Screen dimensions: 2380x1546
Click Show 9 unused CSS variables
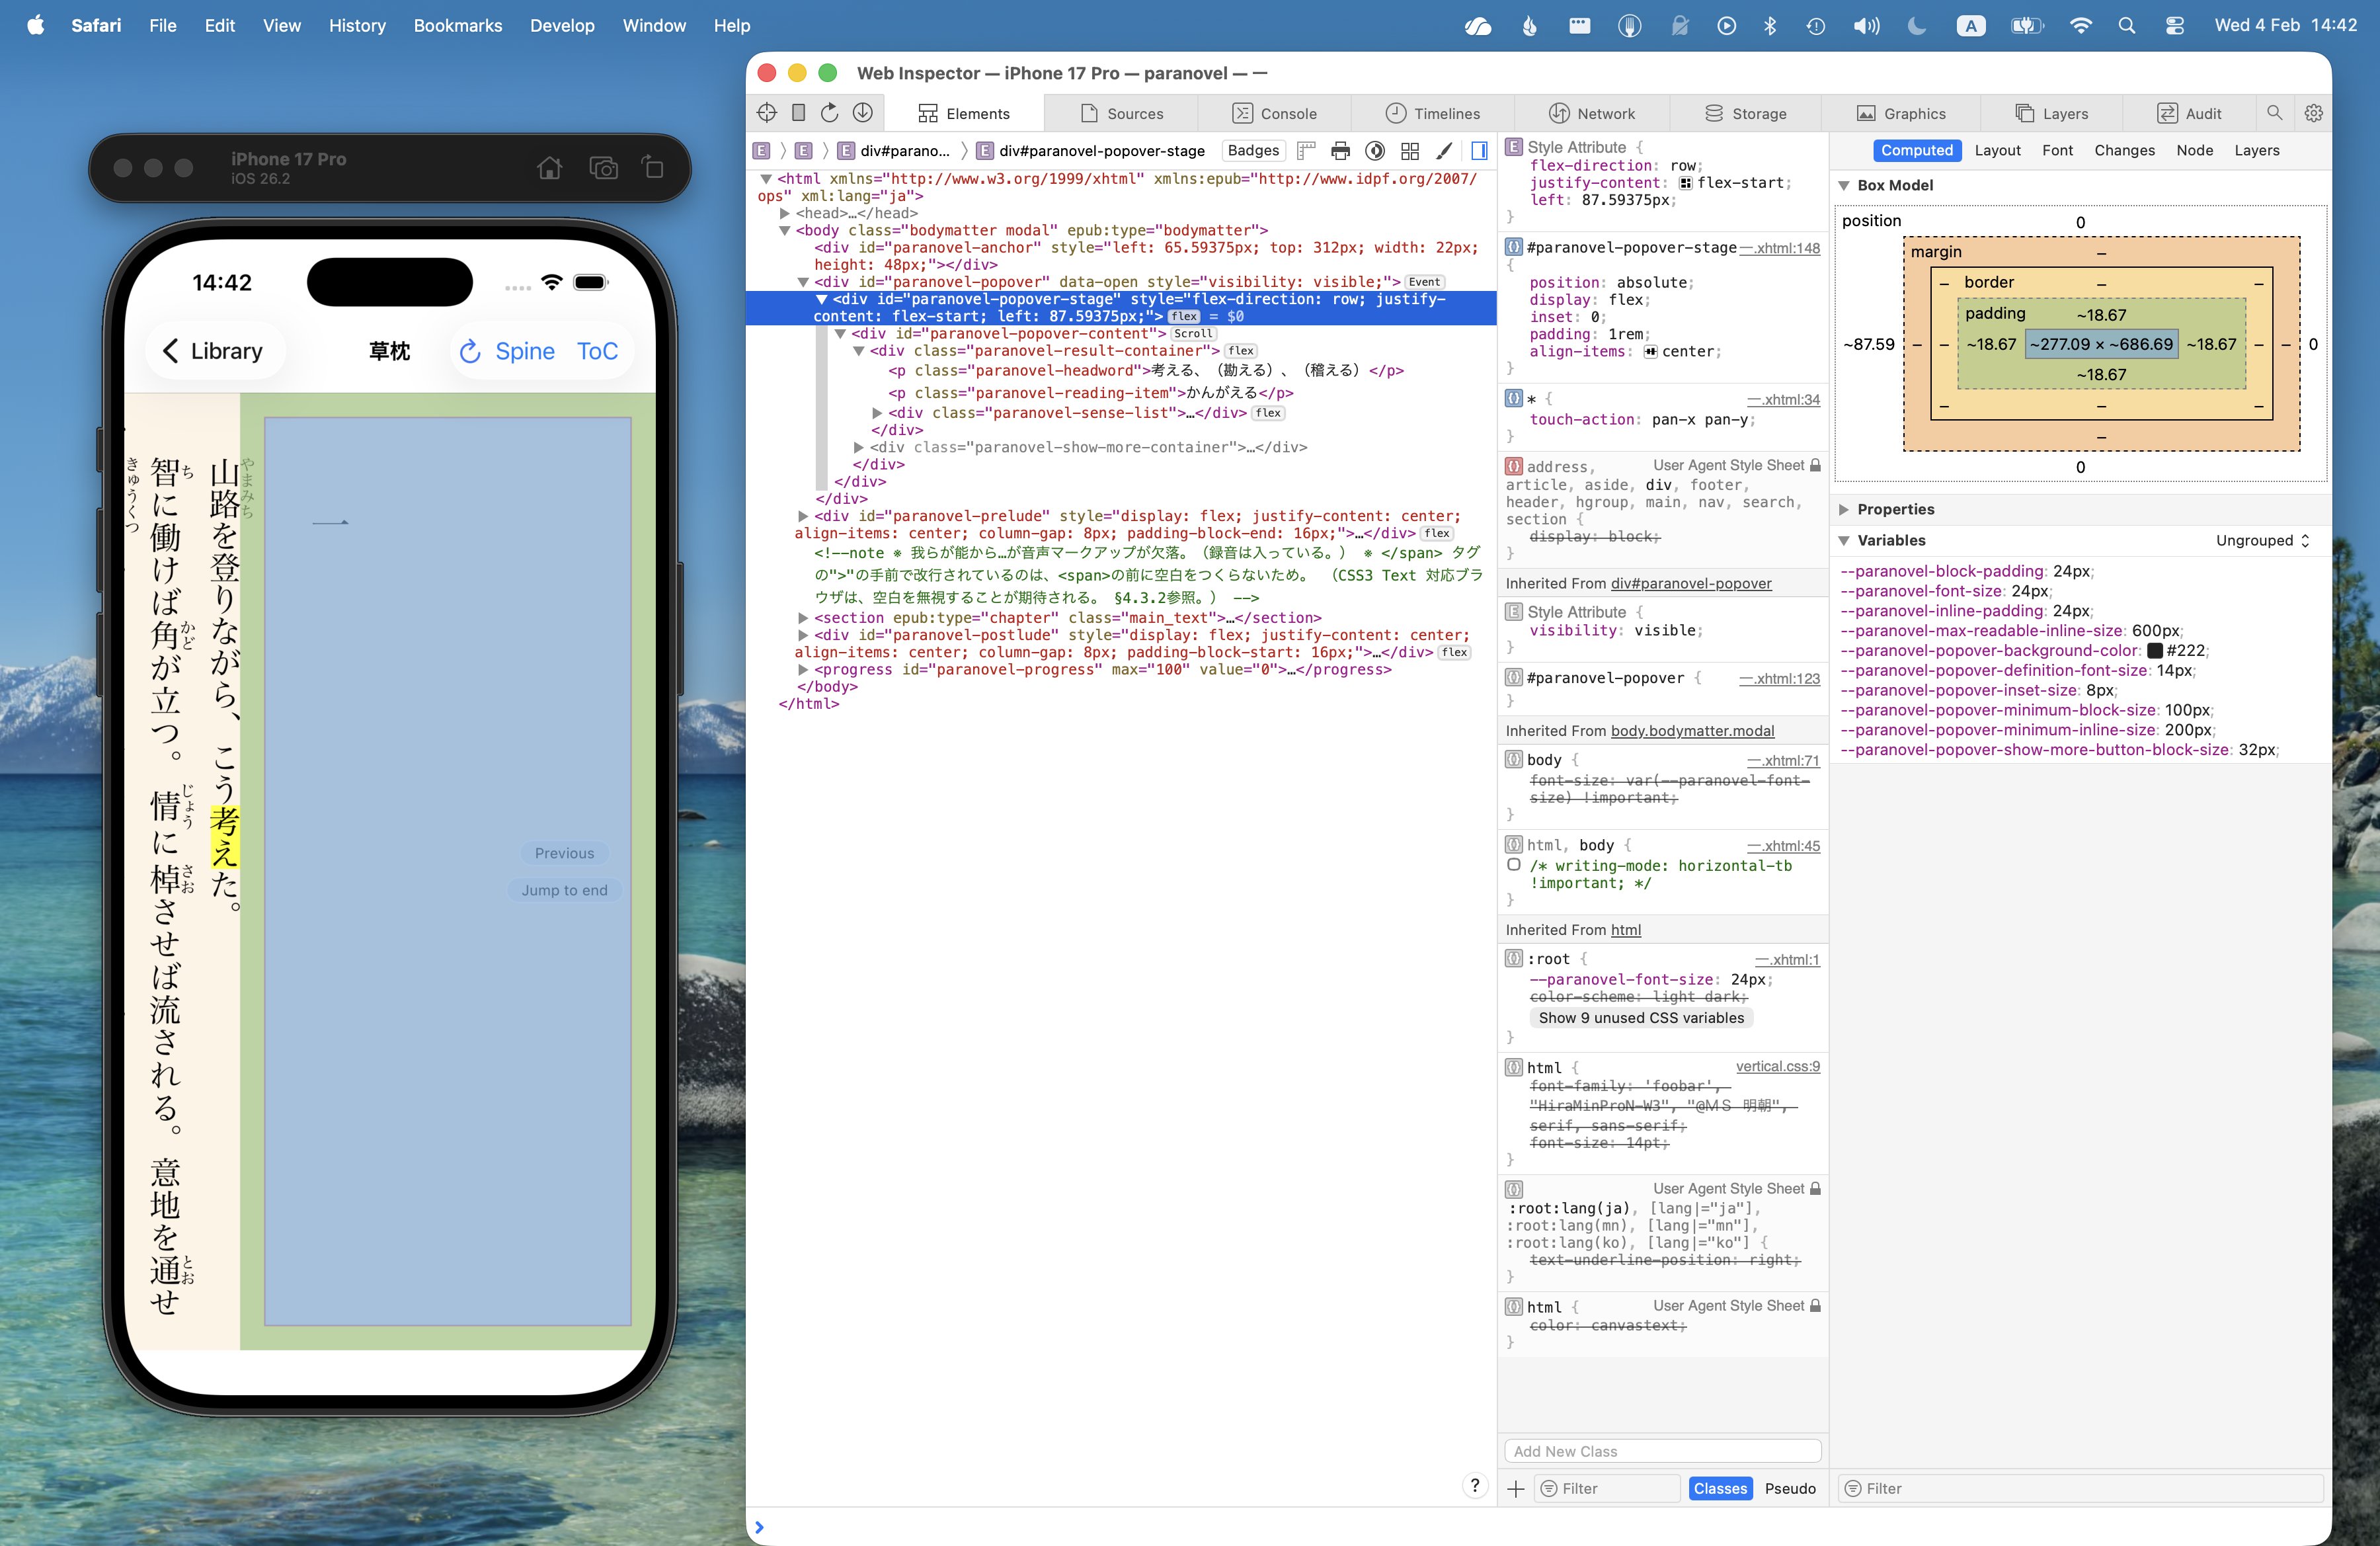[1640, 1018]
